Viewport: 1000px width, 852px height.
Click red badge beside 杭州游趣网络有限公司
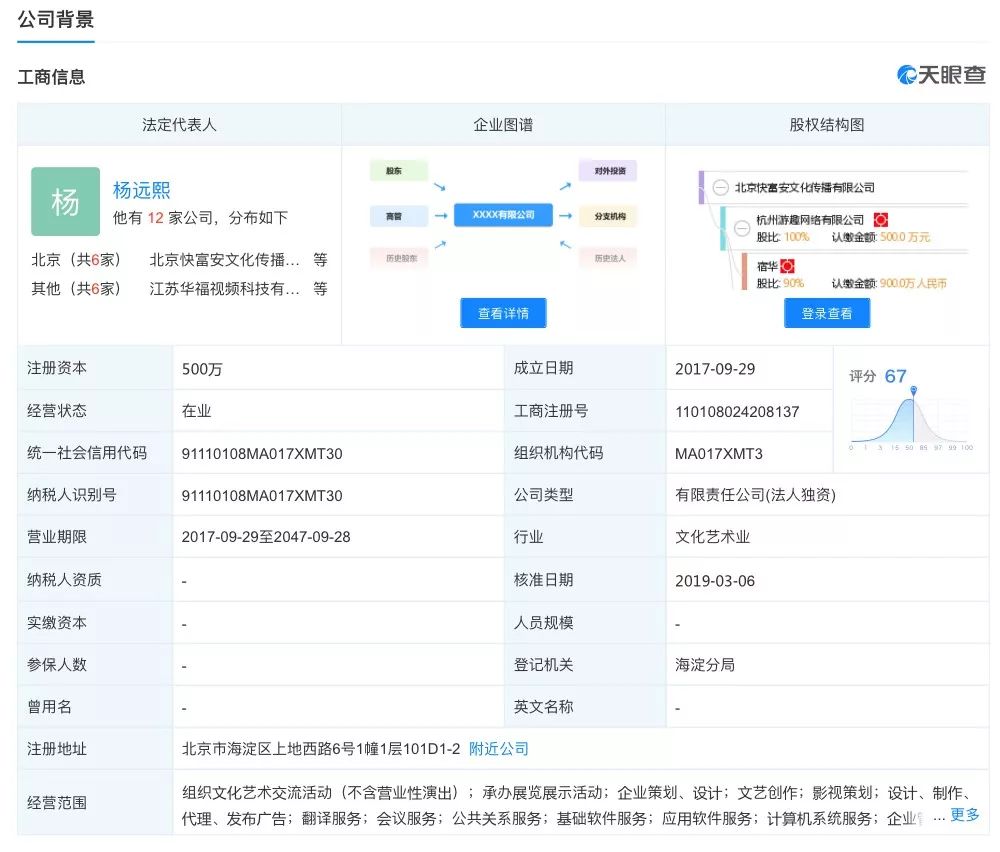[881, 220]
